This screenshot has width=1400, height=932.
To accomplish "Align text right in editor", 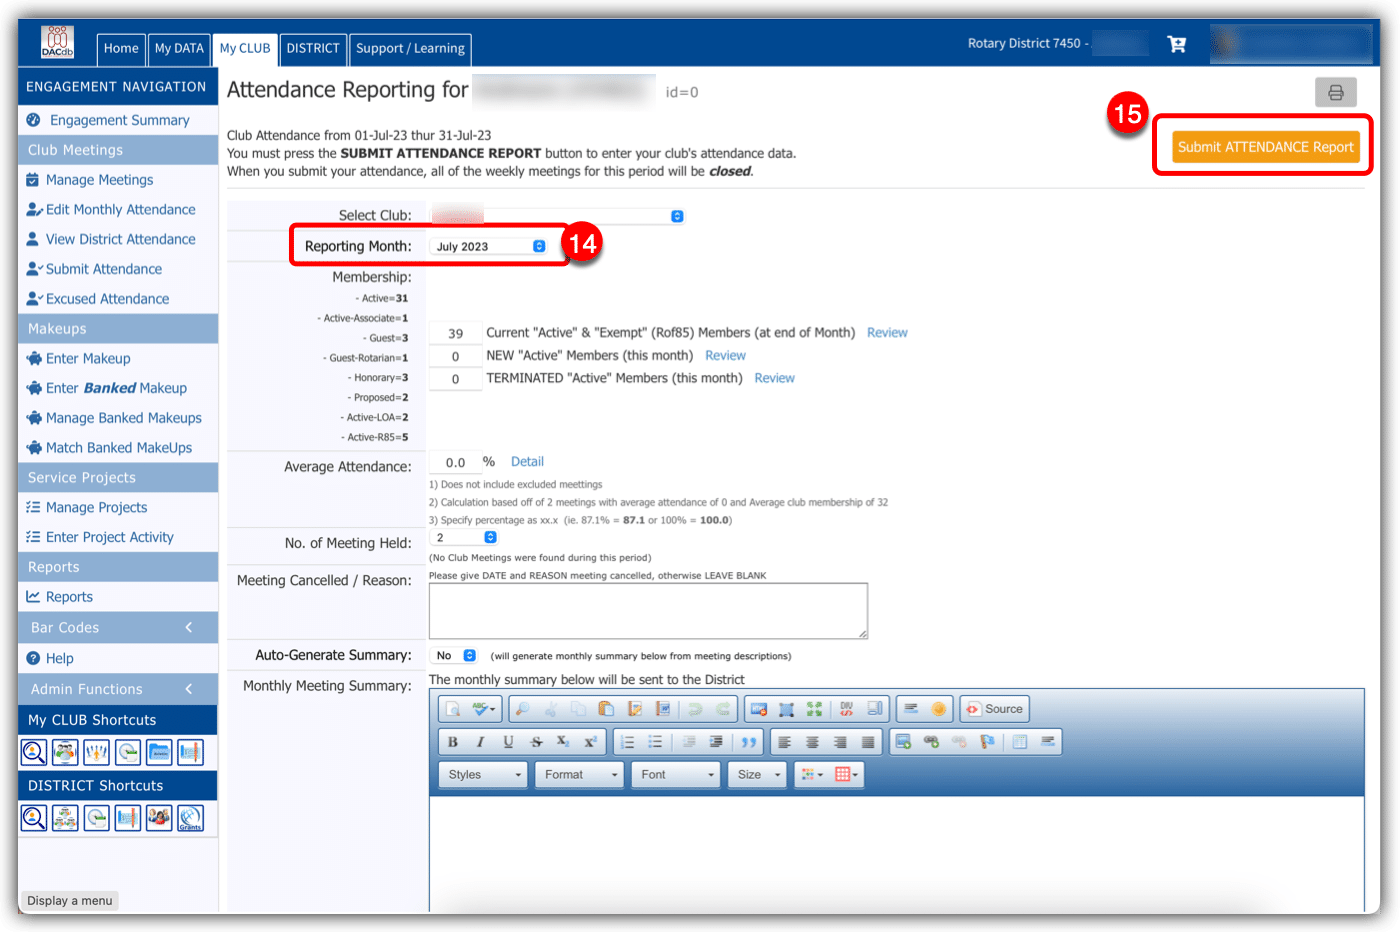I will tap(840, 742).
